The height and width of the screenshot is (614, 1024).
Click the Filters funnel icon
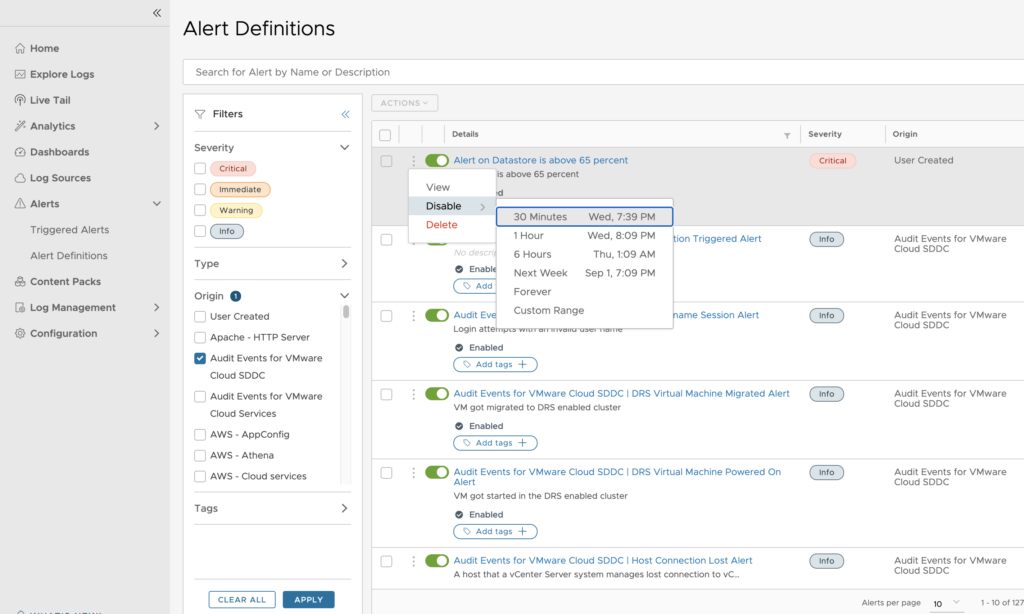(x=200, y=114)
